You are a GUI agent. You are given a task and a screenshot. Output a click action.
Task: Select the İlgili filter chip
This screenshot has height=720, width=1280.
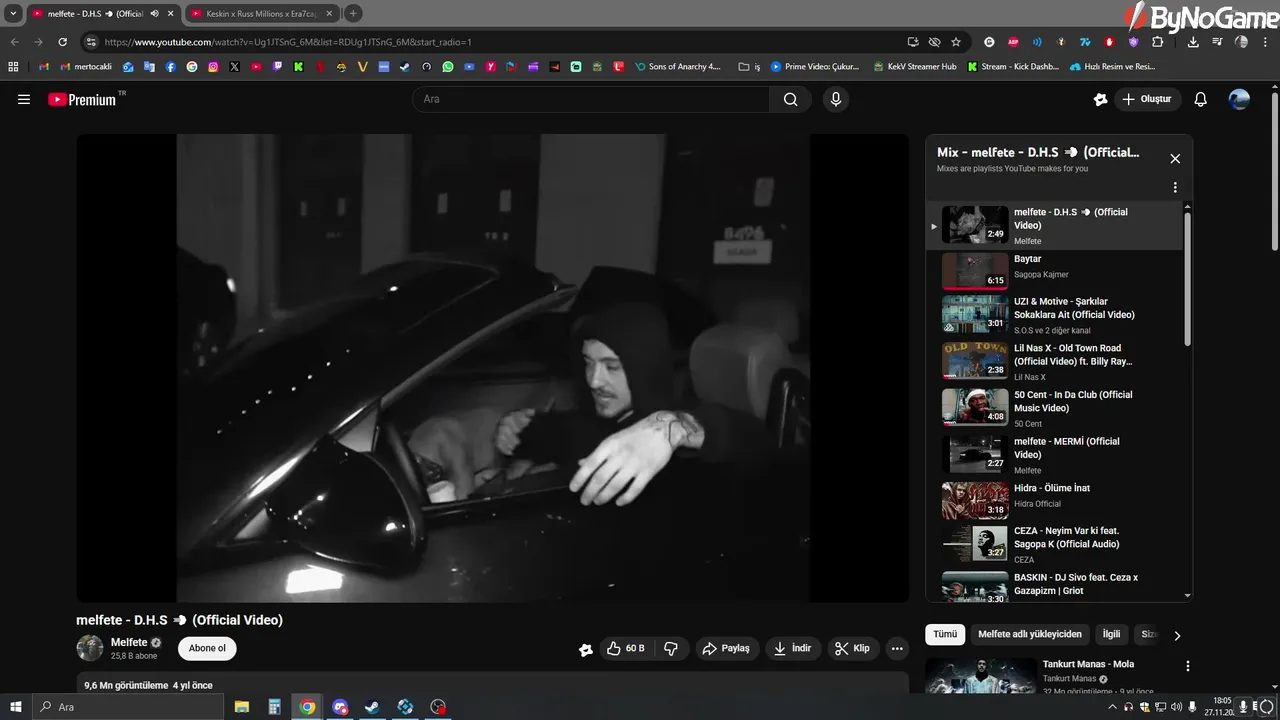(1111, 634)
